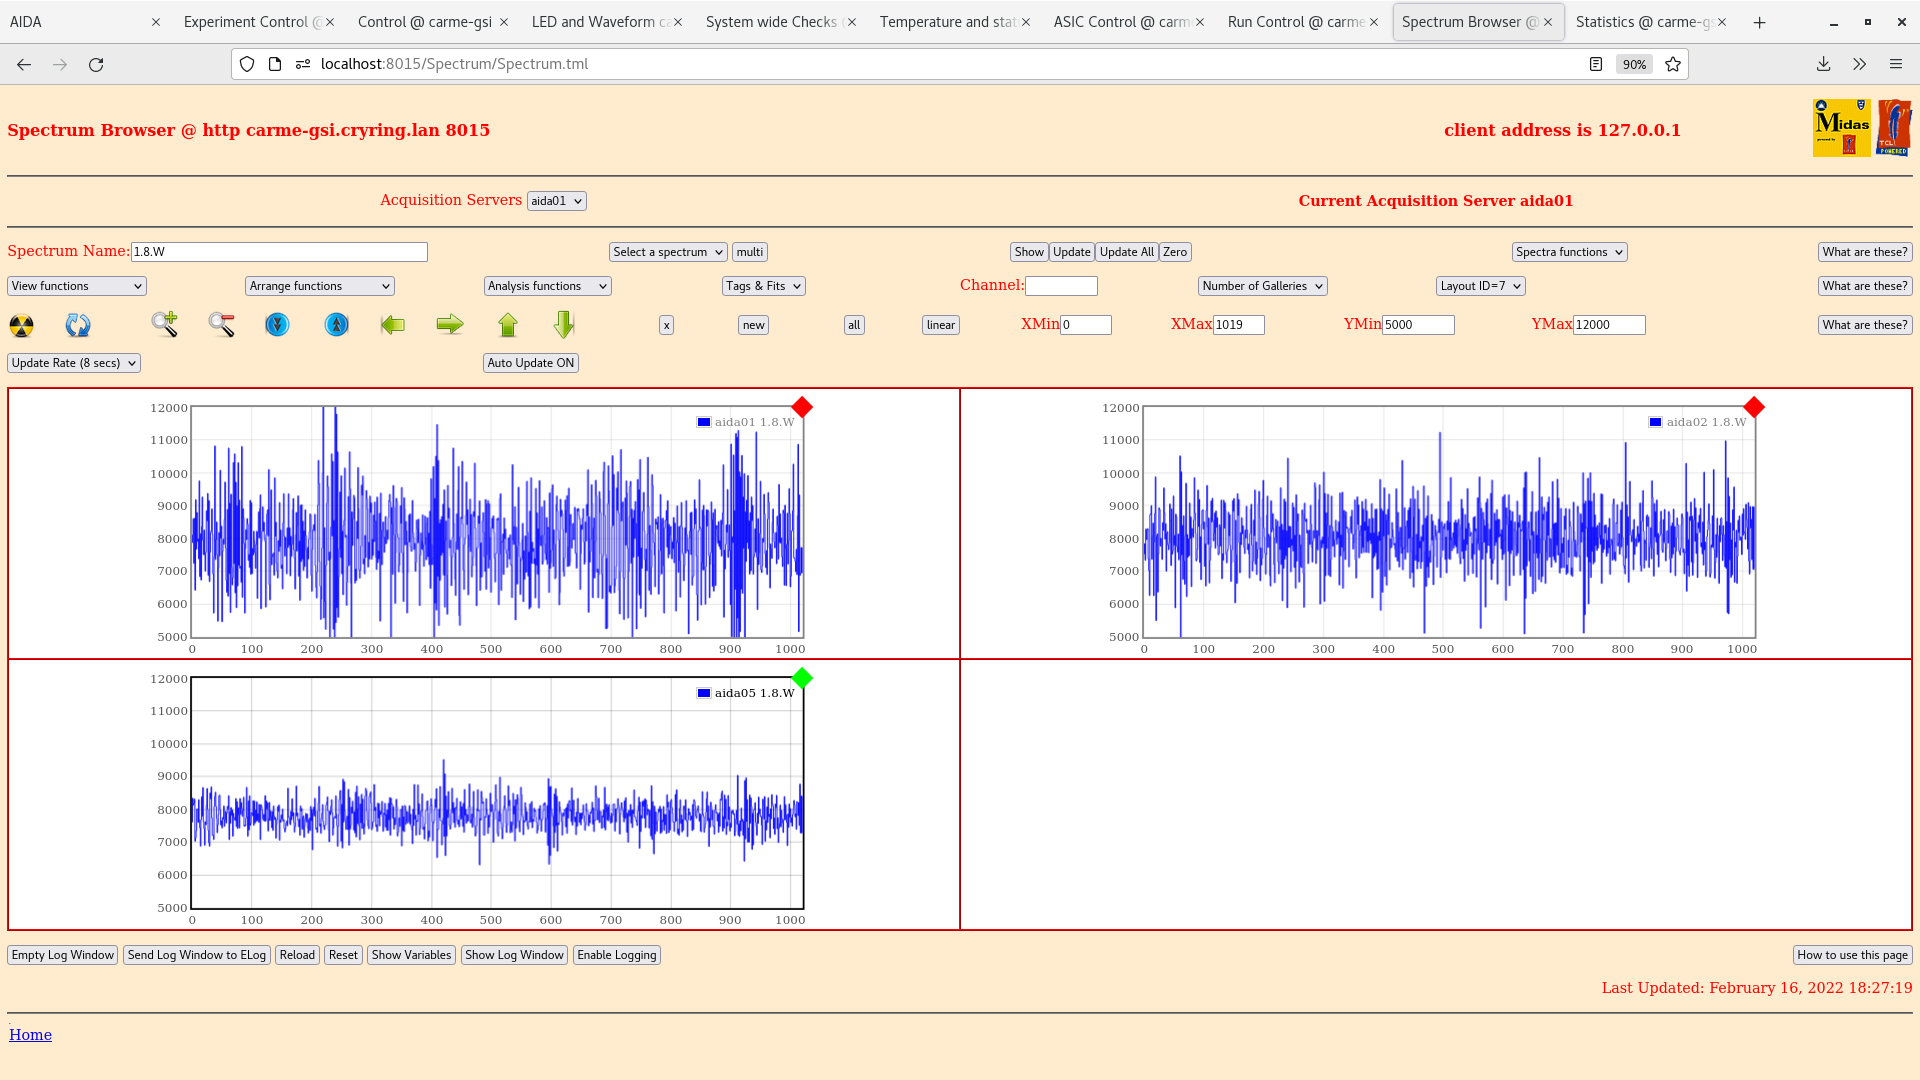Click the green left arrow icon

(x=393, y=325)
